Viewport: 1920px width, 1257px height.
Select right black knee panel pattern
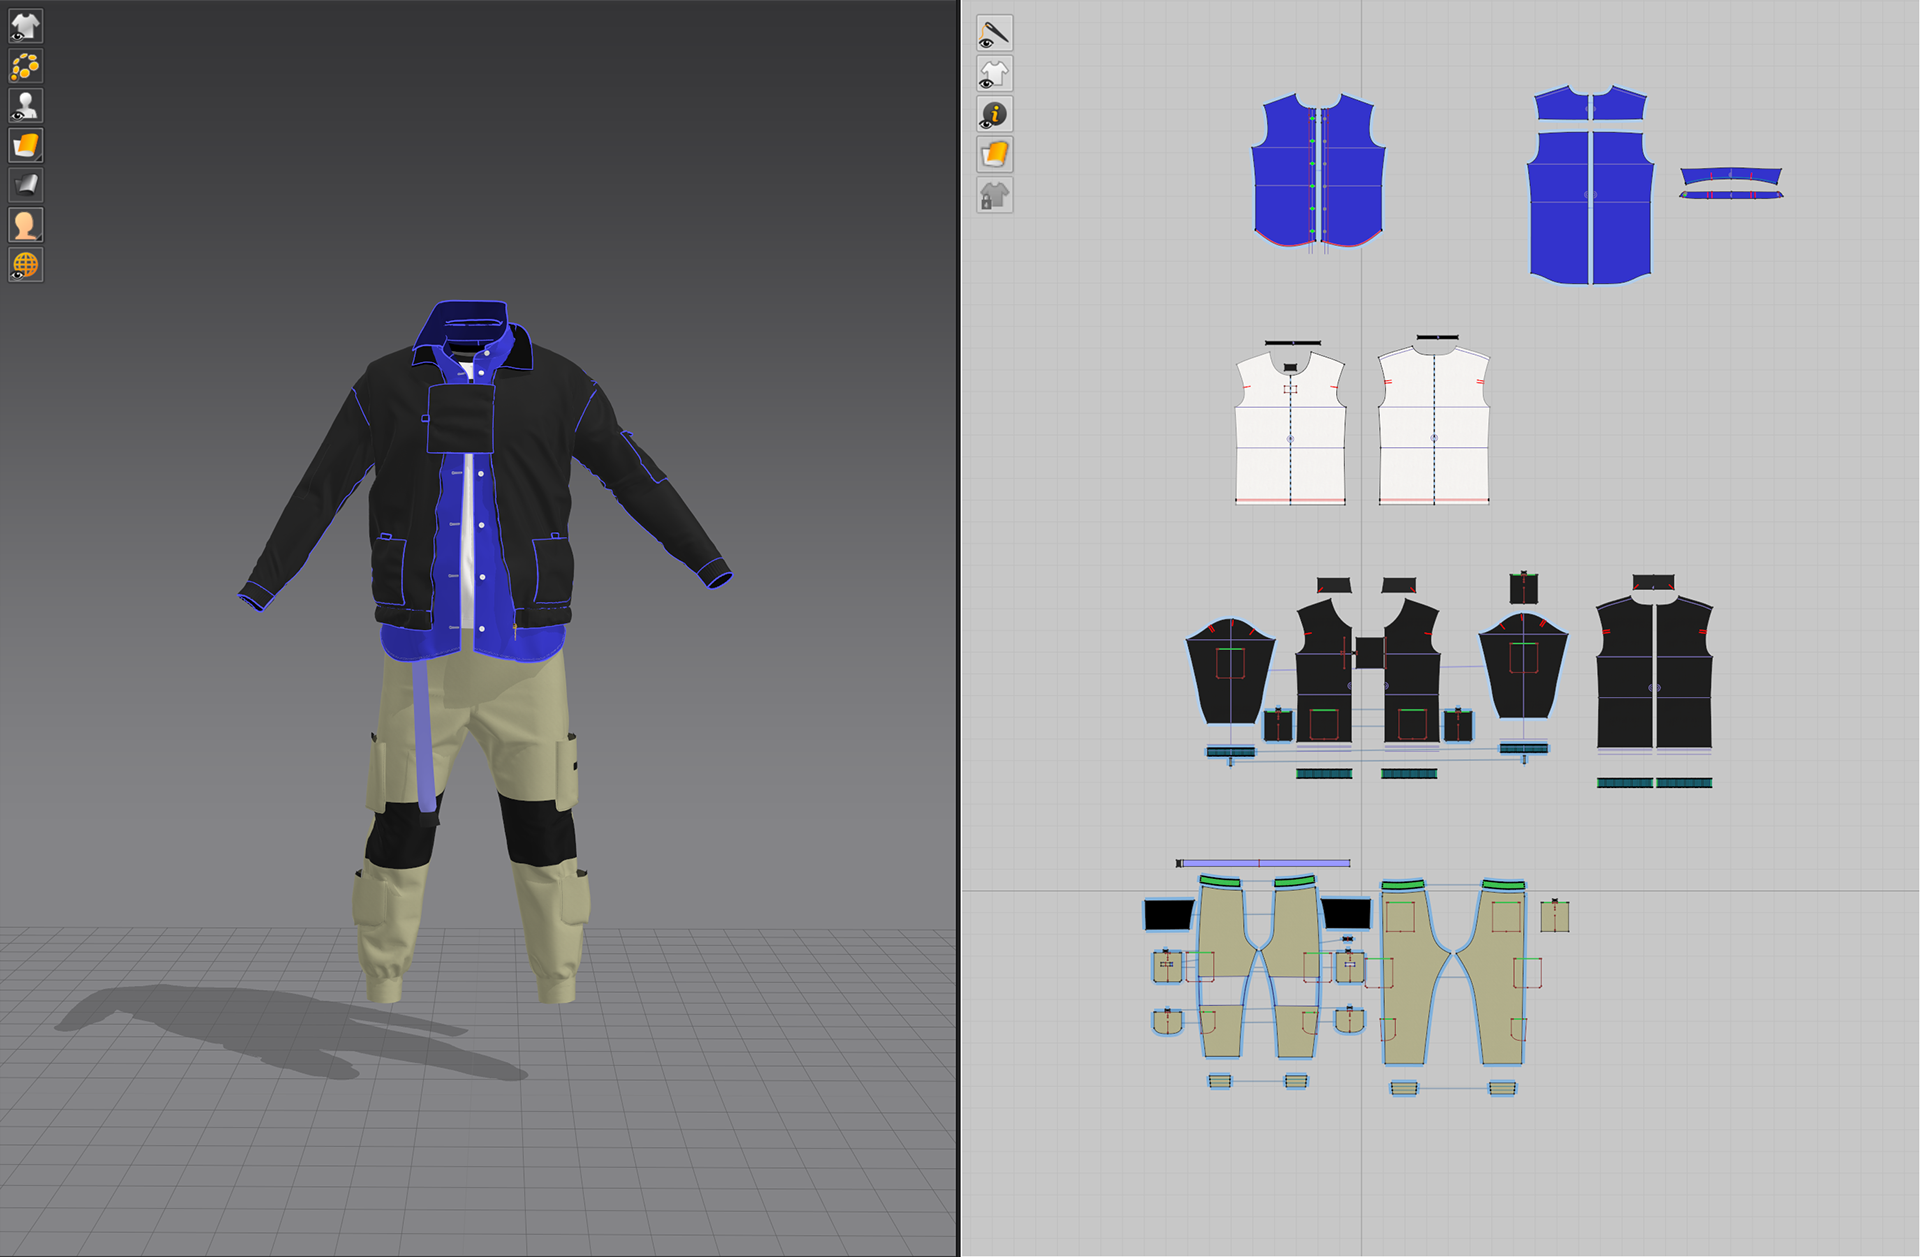tap(1346, 913)
